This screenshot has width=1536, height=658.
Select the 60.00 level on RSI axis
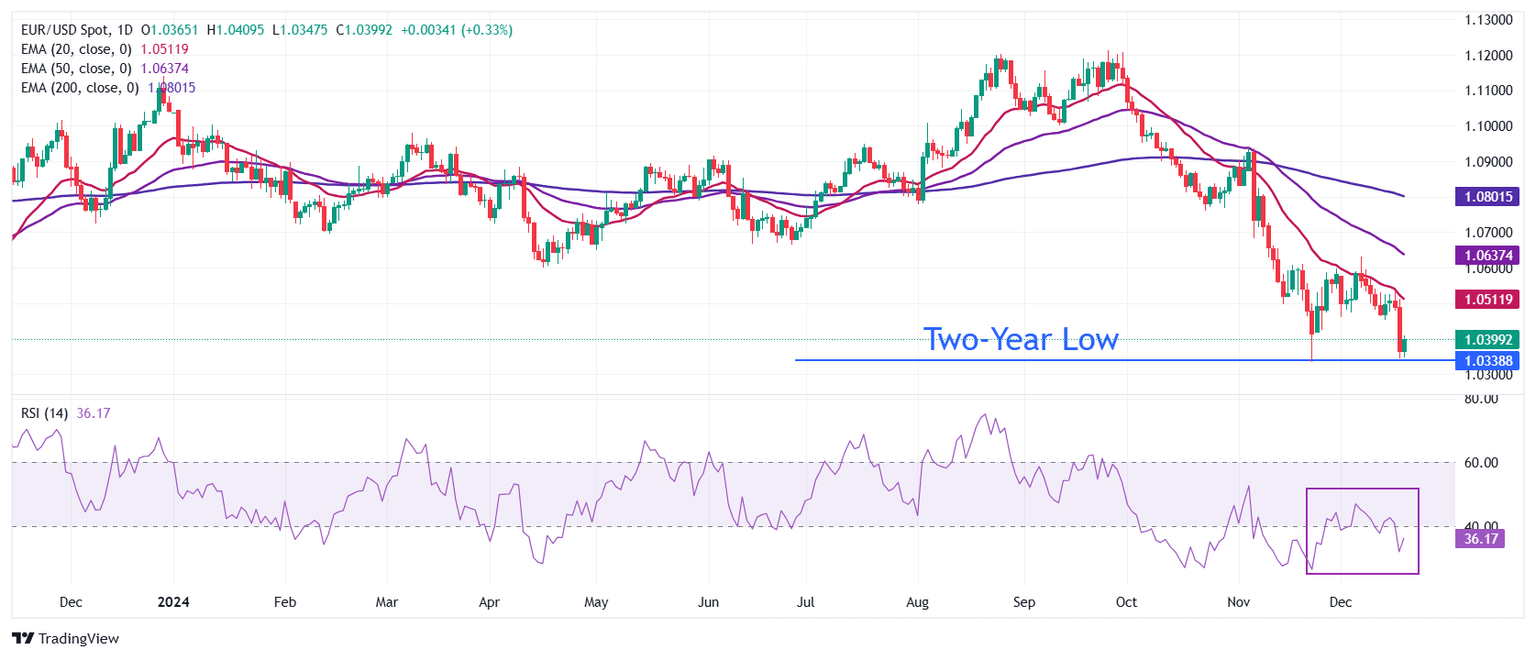1479,463
